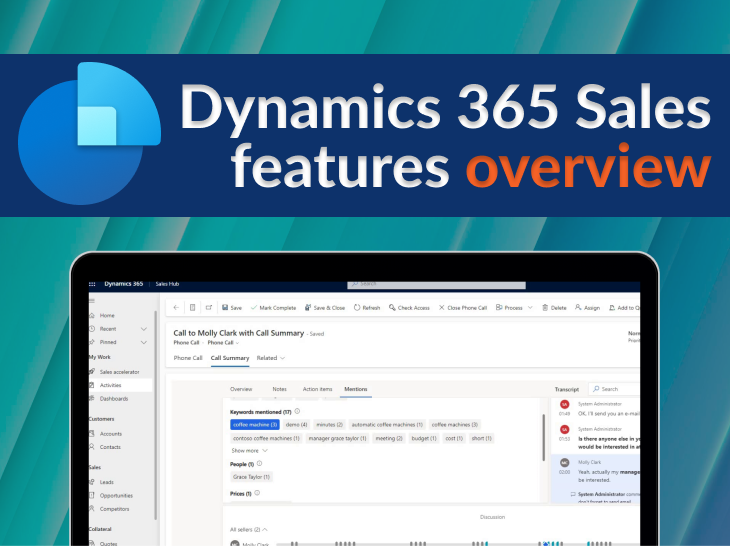Click Close Phone Call command
This screenshot has width=730, height=546.
point(463,308)
